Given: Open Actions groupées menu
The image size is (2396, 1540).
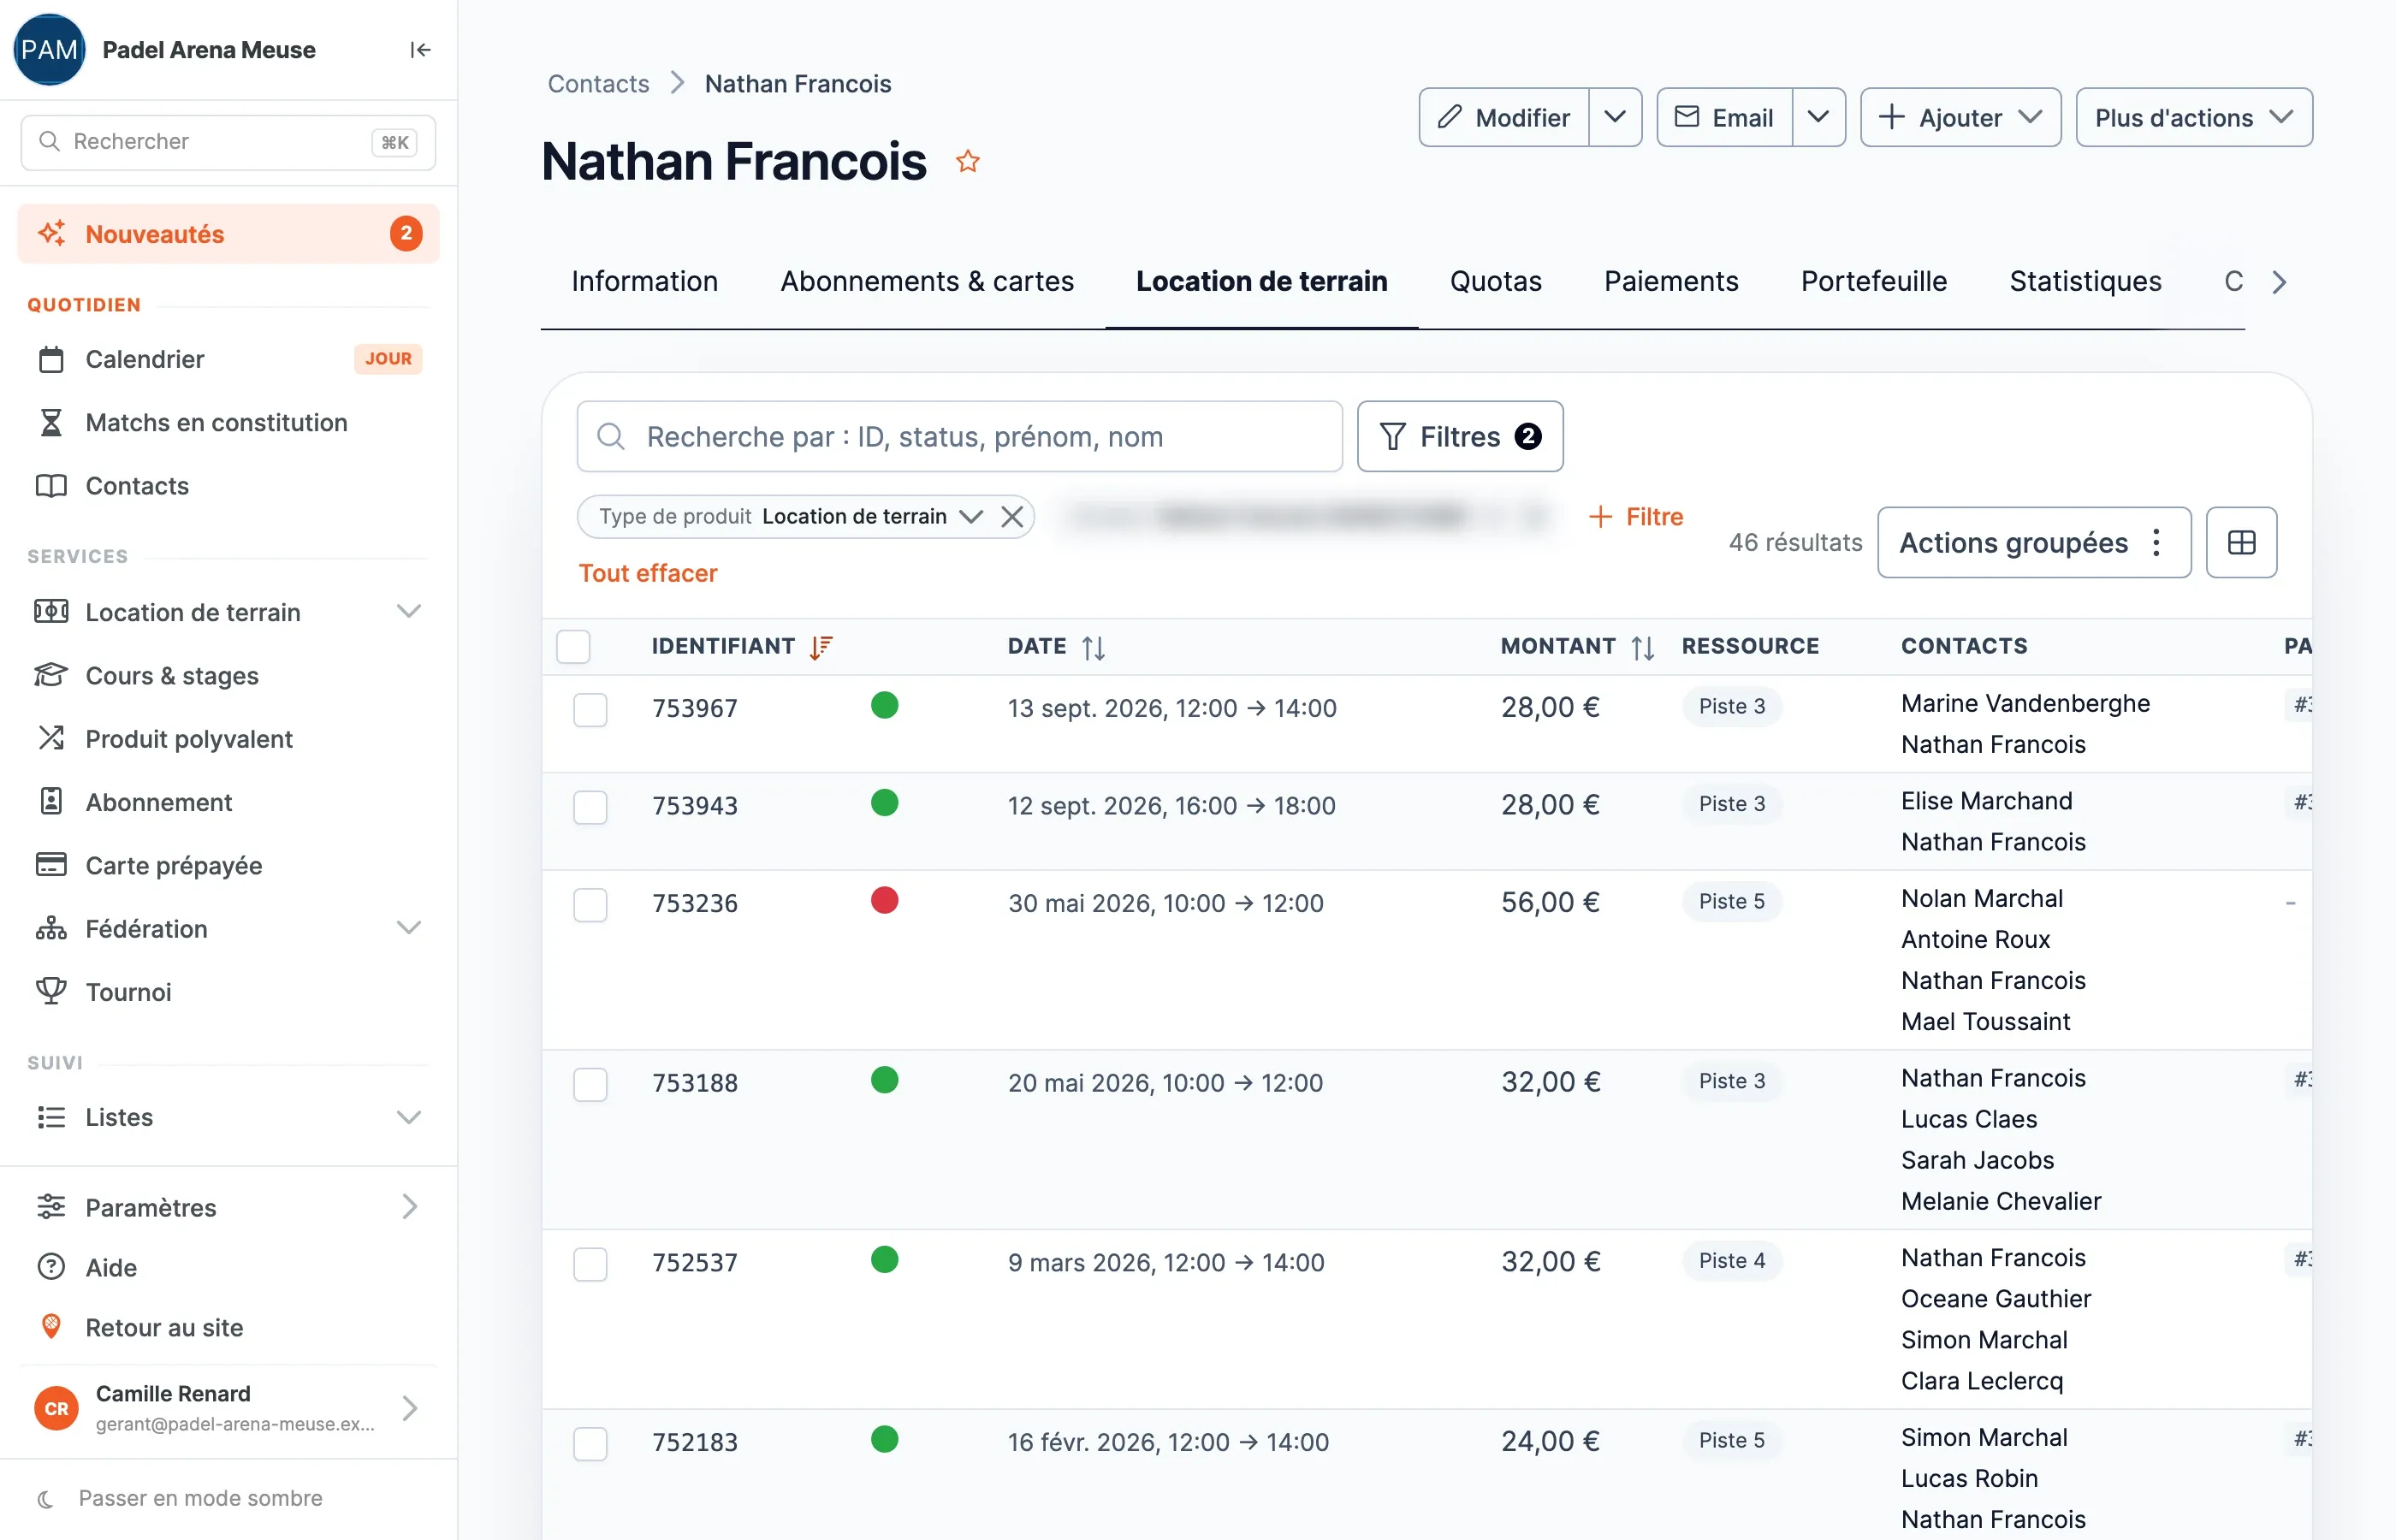Looking at the screenshot, I should (x=2034, y=542).
